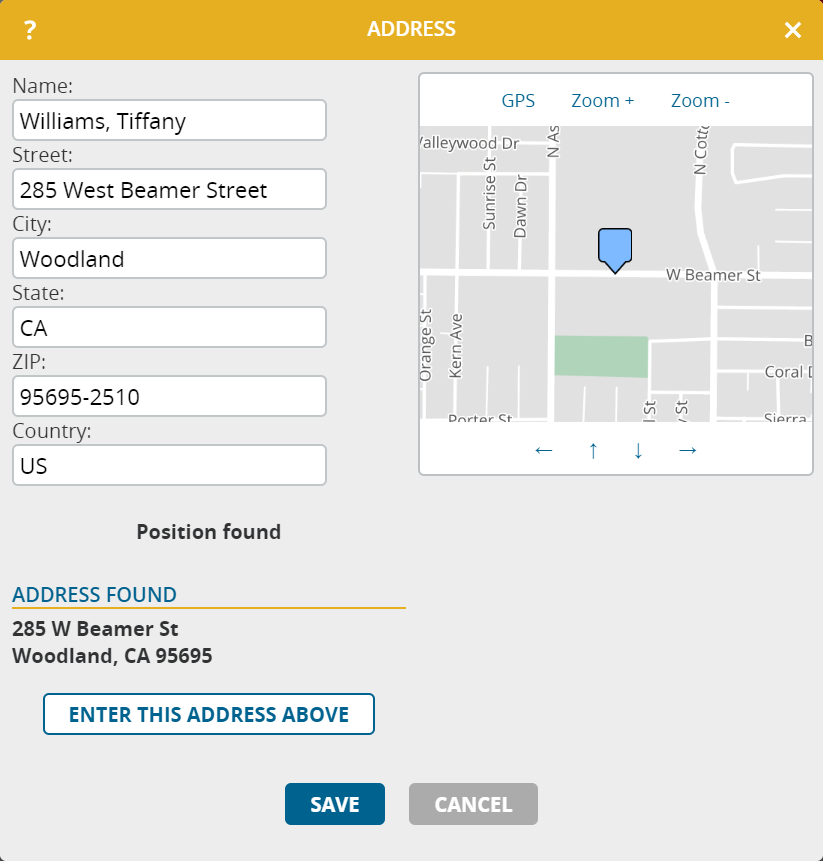
Task: Focus the Name field with Williams, Tiffany
Action: point(170,120)
